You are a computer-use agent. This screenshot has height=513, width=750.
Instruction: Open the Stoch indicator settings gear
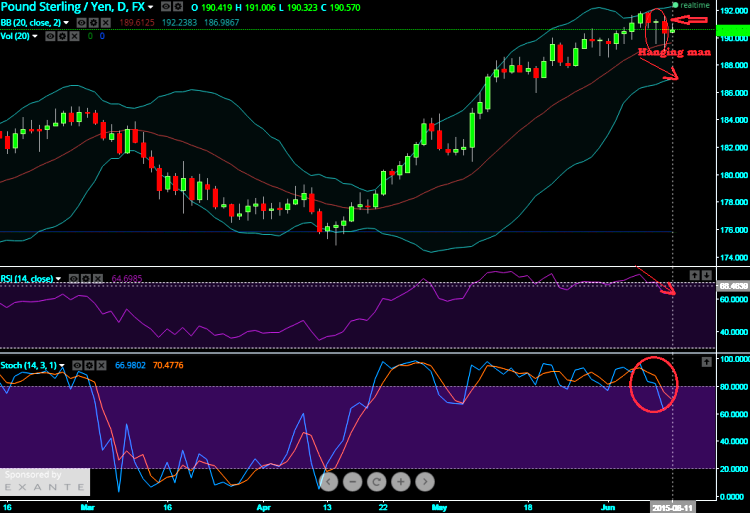[x=89, y=366]
